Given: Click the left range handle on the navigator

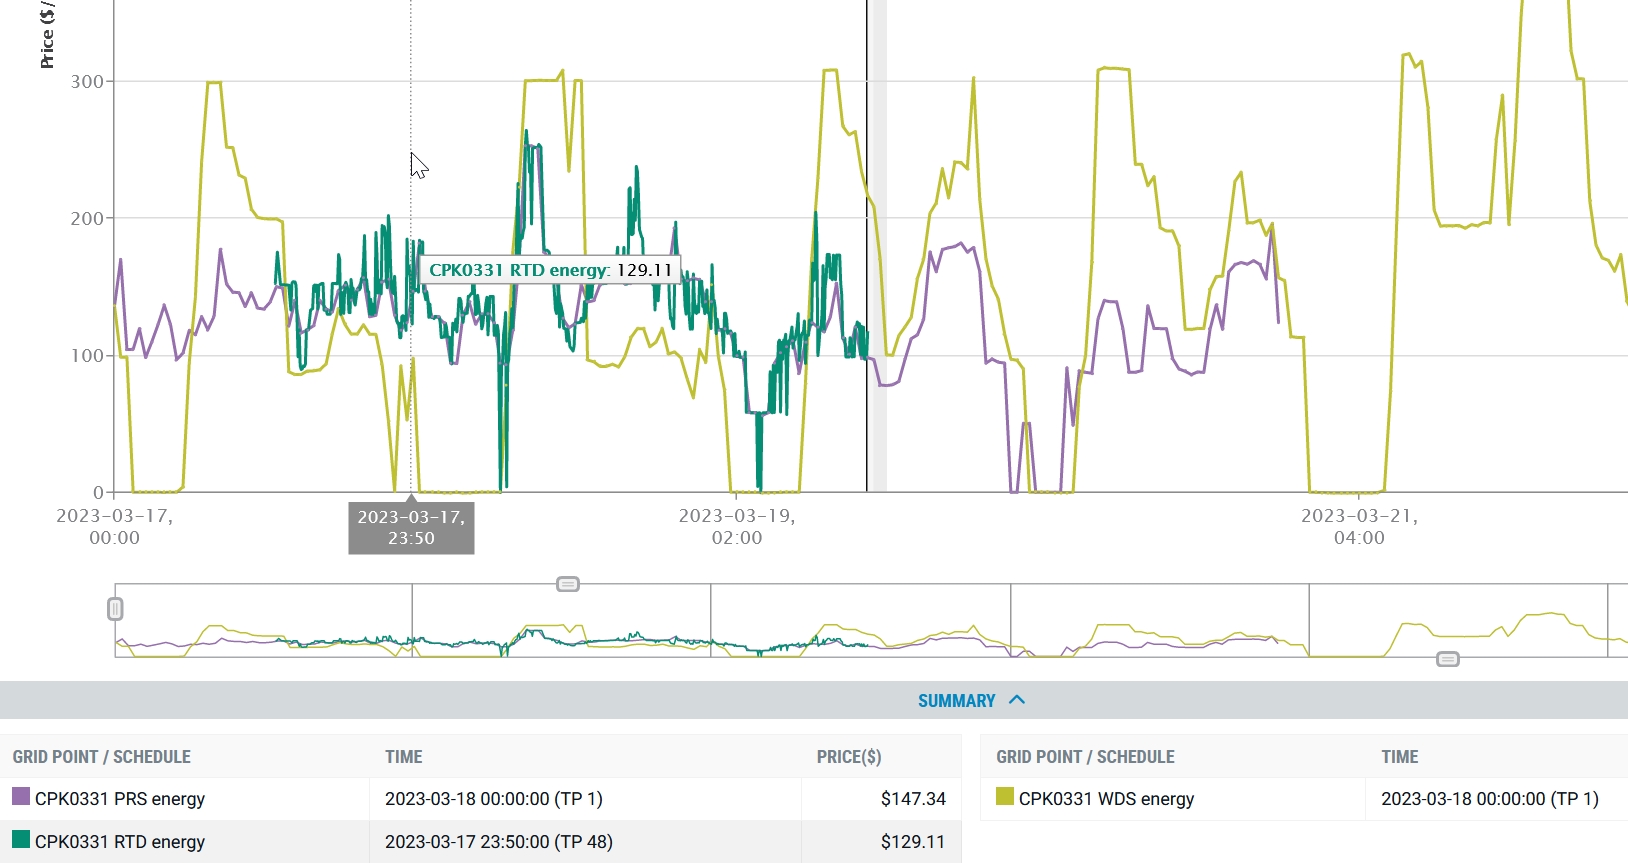Looking at the screenshot, I should [115, 609].
